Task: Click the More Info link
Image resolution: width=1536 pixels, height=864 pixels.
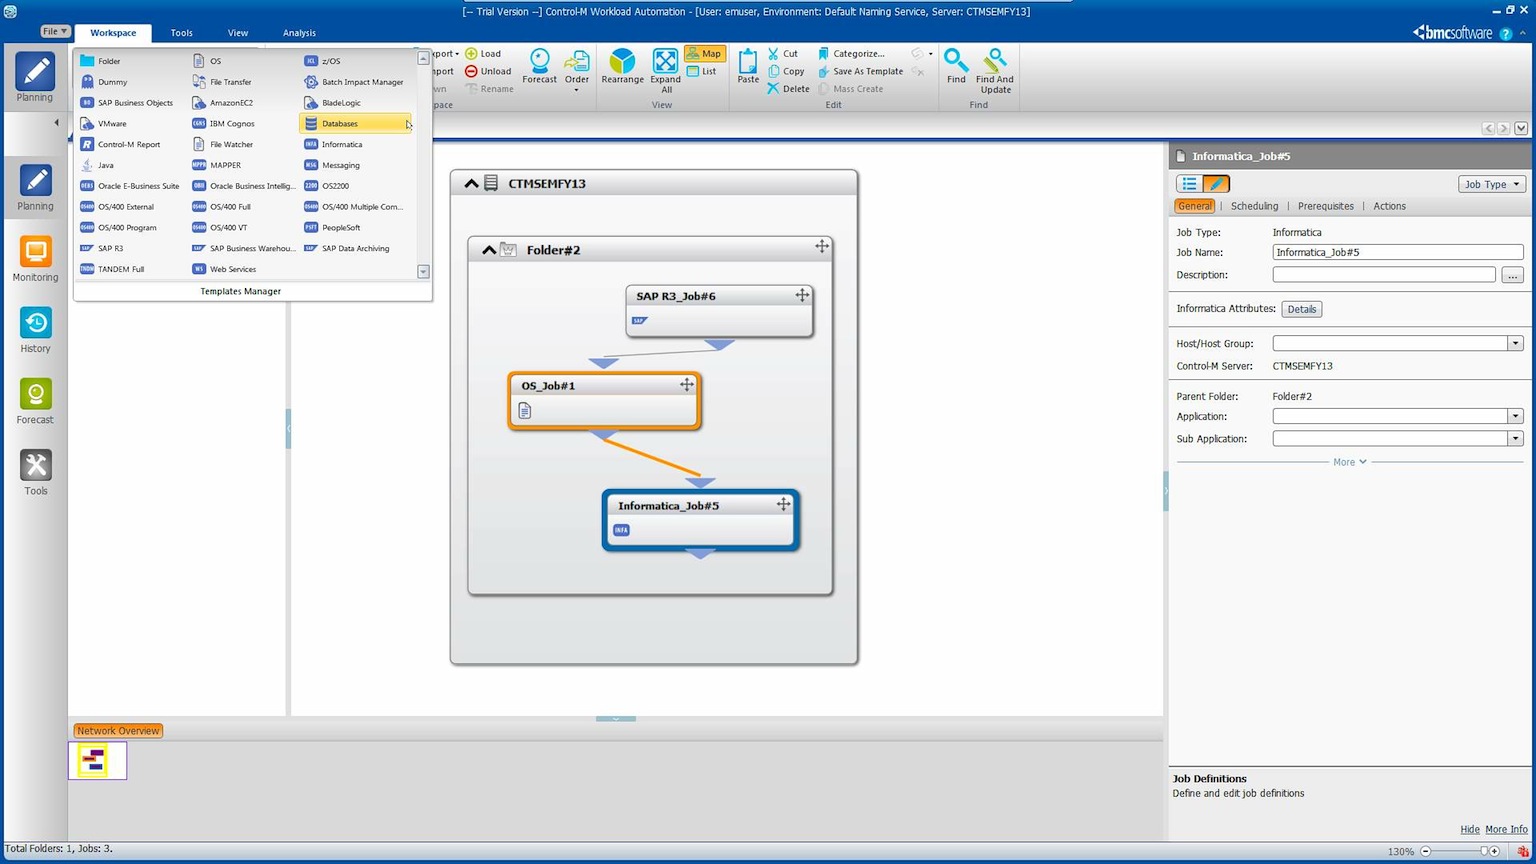Action: (x=1506, y=830)
